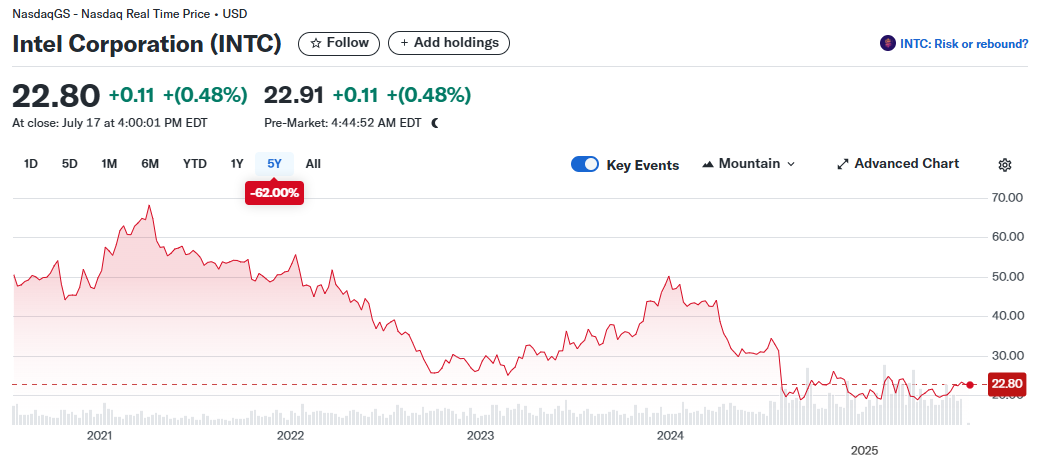Click the pre-market moon icon
The image size is (1050, 464).
[x=435, y=123]
